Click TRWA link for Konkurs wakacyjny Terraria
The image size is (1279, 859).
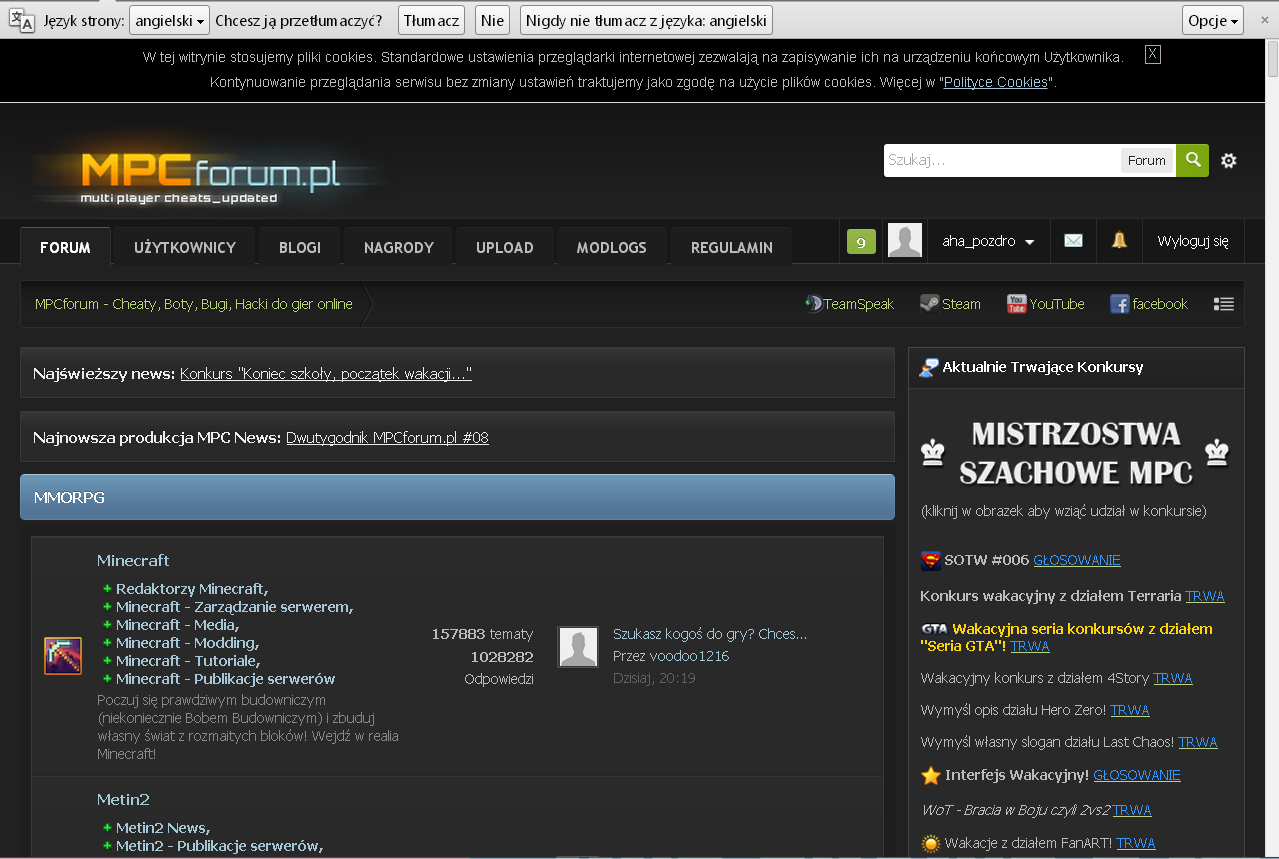[x=1205, y=596]
